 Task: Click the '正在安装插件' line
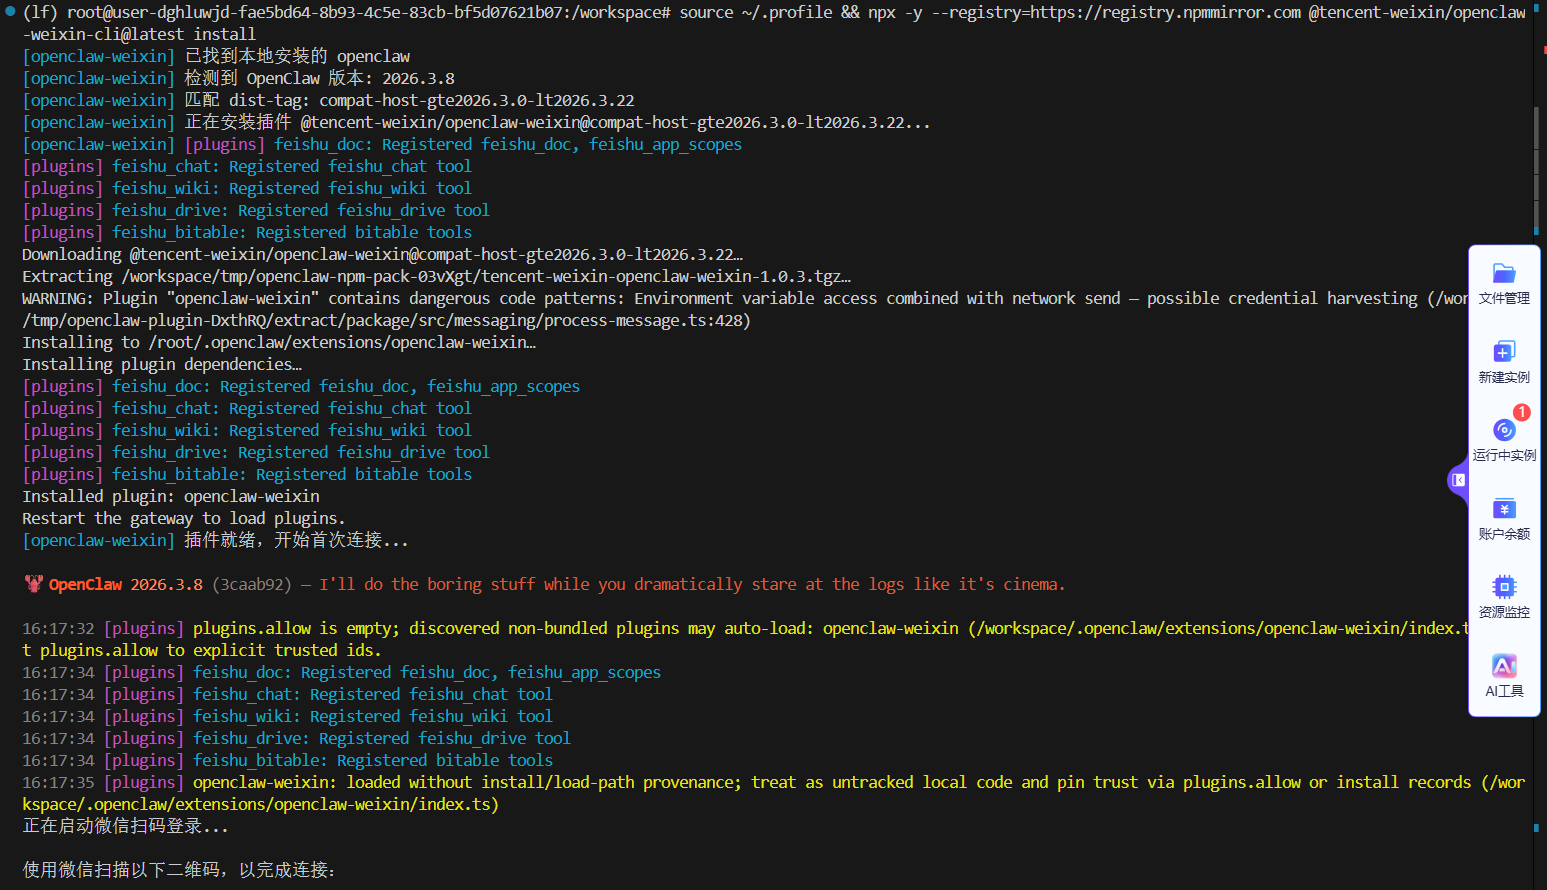(x=476, y=122)
